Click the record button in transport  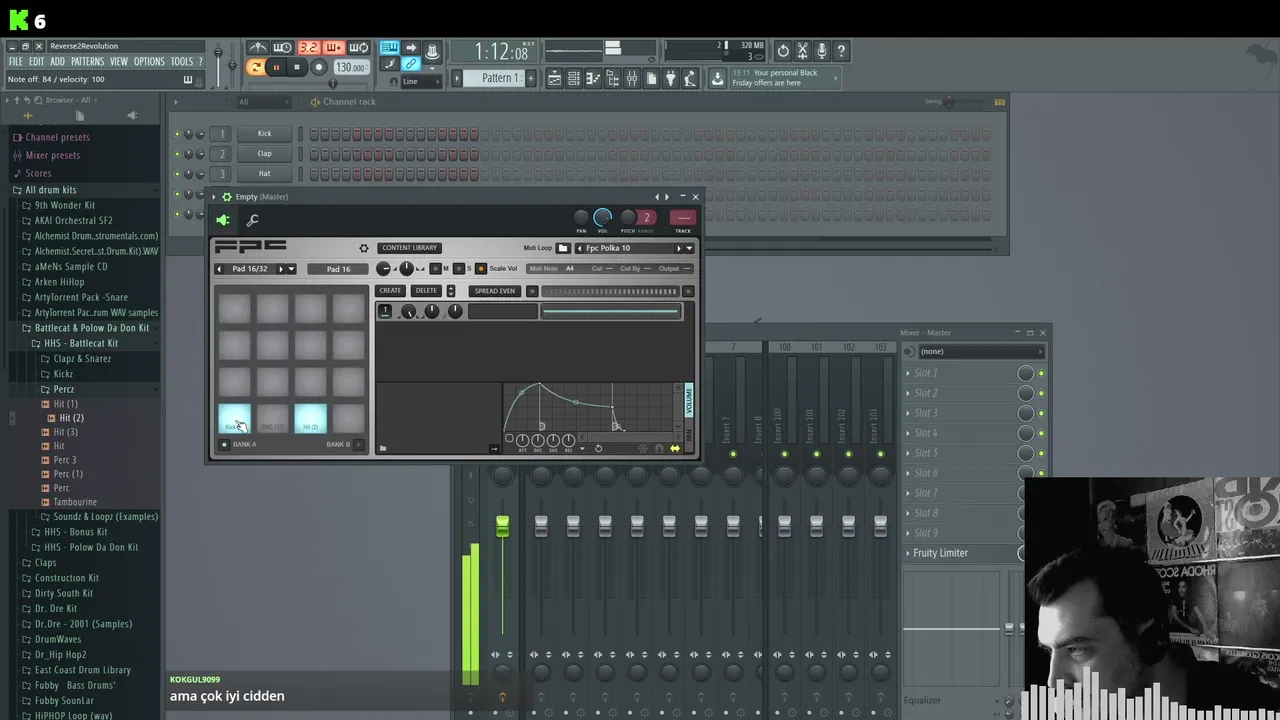(319, 67)
